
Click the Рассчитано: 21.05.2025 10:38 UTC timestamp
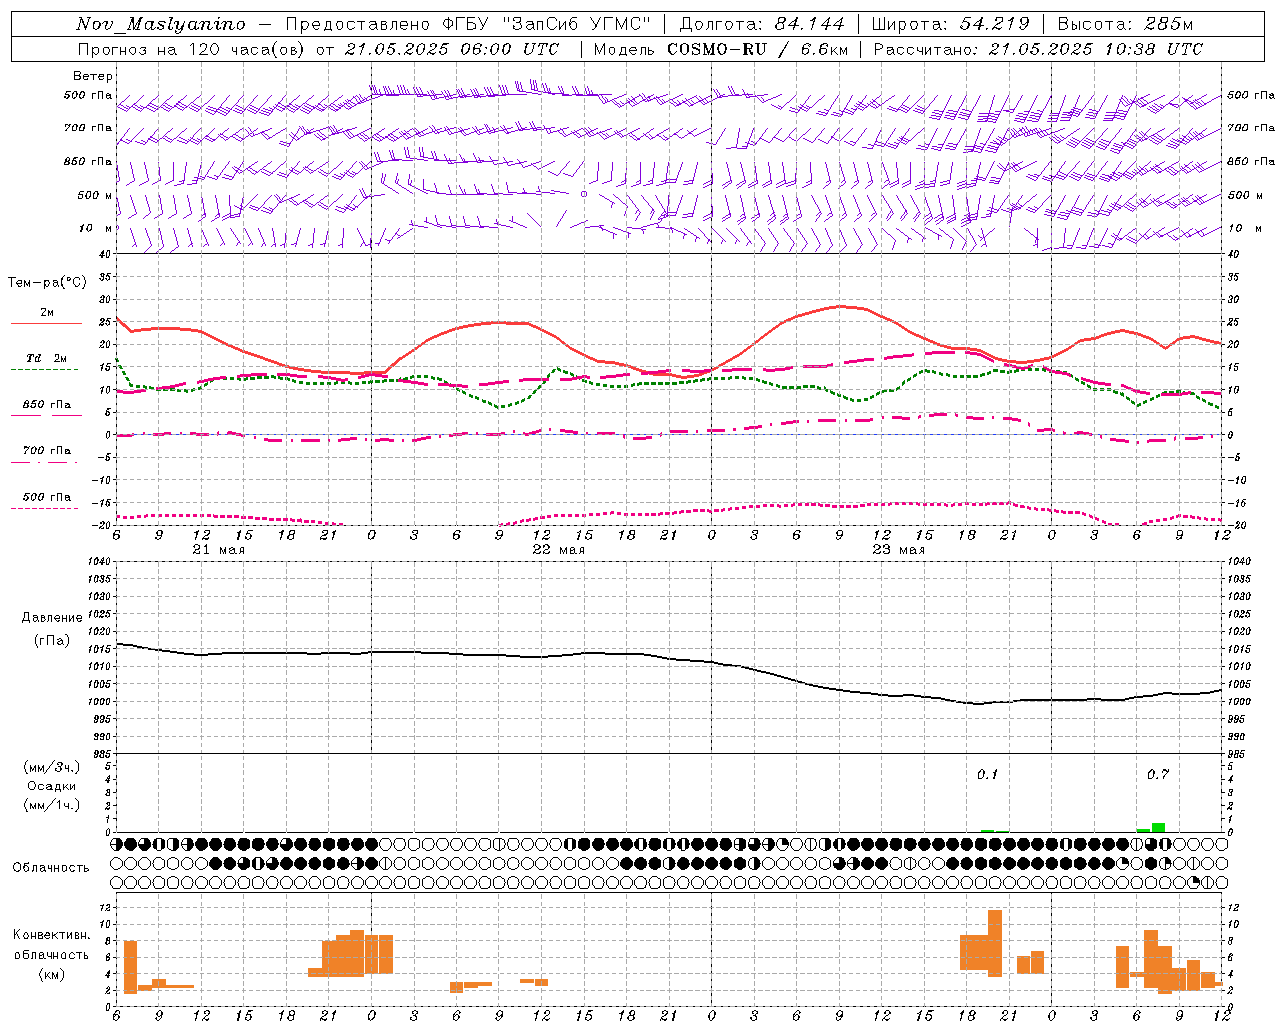point(1038,49)
